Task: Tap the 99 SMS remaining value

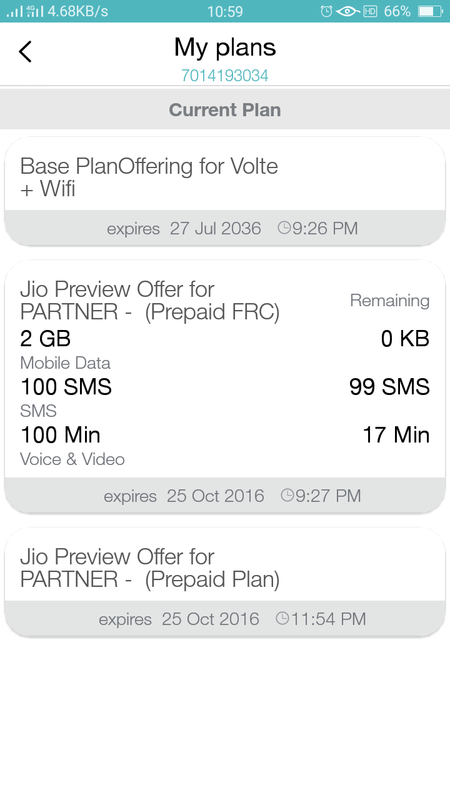Action: (390, 387)
